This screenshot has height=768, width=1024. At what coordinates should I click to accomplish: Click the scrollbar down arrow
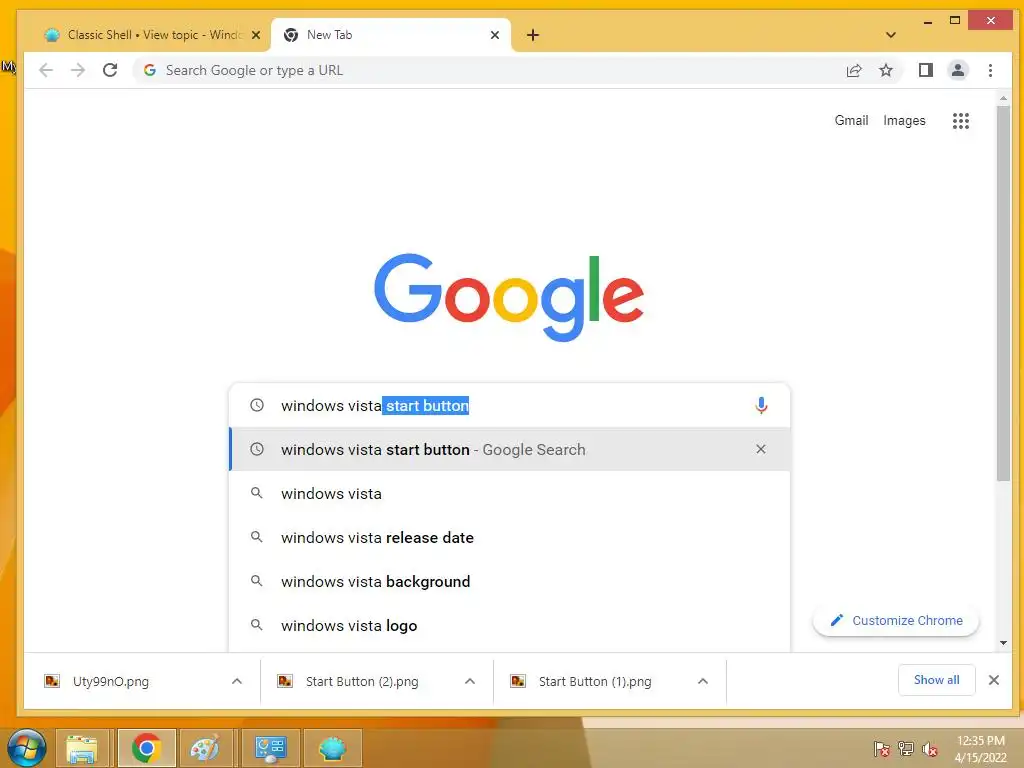1003,643
